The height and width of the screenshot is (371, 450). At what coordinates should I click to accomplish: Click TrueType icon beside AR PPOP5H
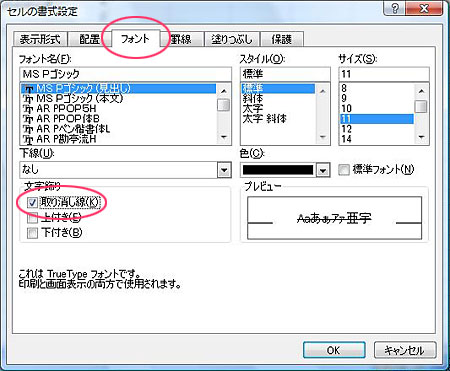click(28, 109)
